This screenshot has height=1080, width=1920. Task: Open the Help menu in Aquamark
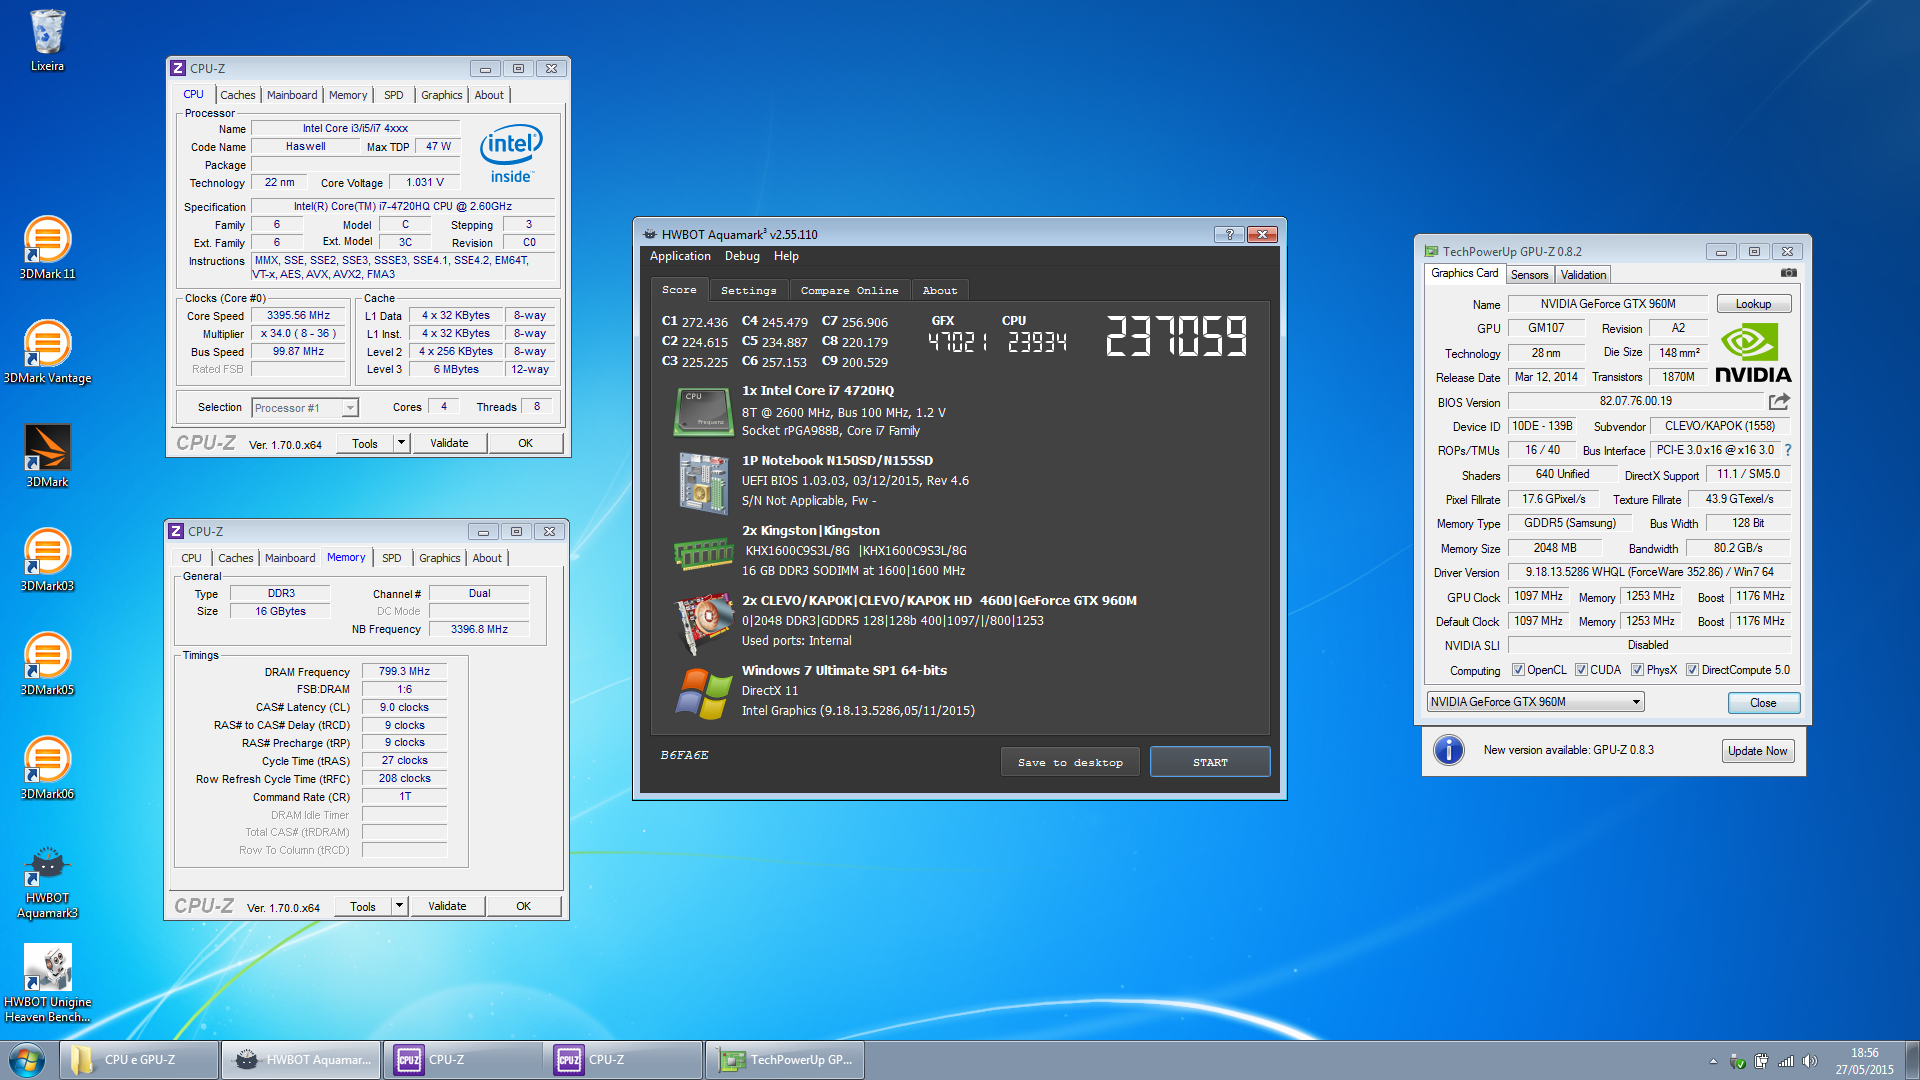click(786, 256)
